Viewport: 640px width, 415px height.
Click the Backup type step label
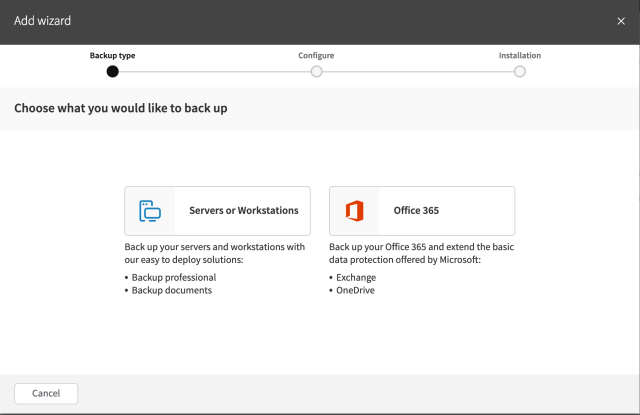[113, 55]
